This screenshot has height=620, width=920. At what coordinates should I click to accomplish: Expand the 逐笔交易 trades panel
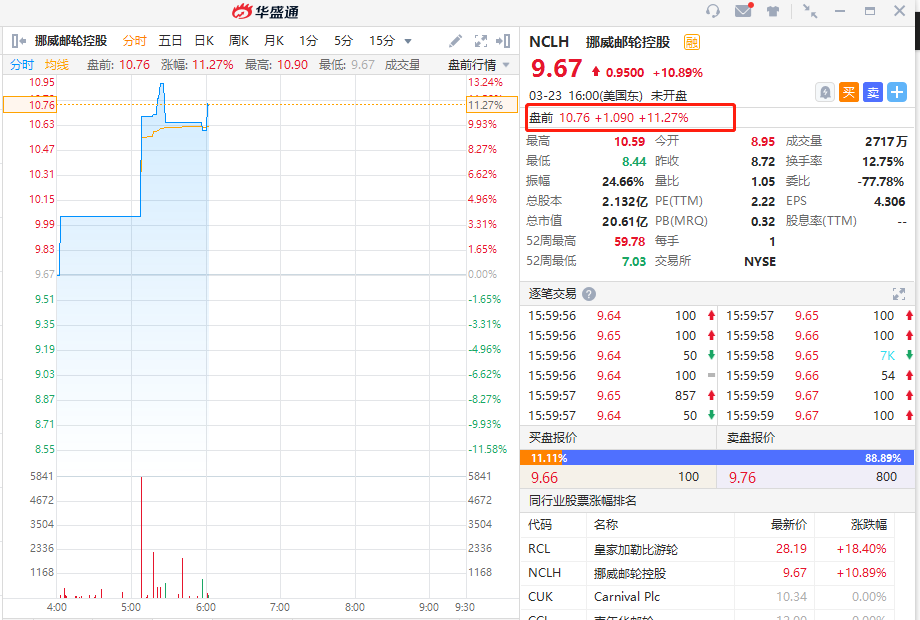pos(899,294)
